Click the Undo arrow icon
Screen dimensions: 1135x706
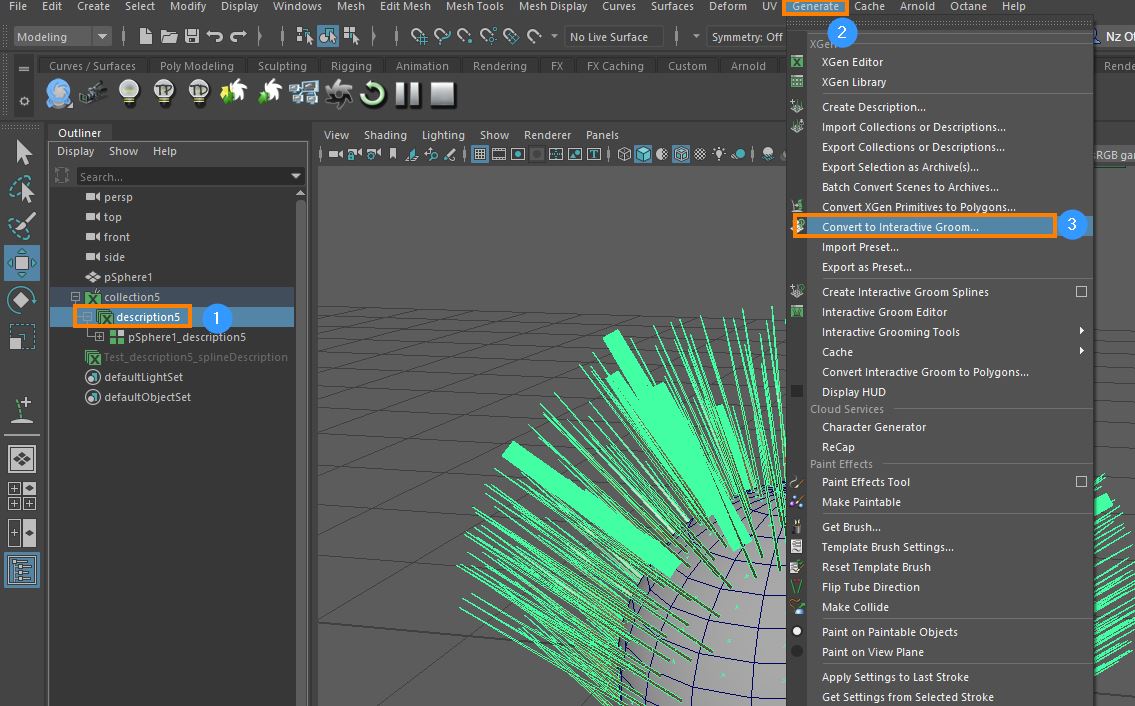214,37
